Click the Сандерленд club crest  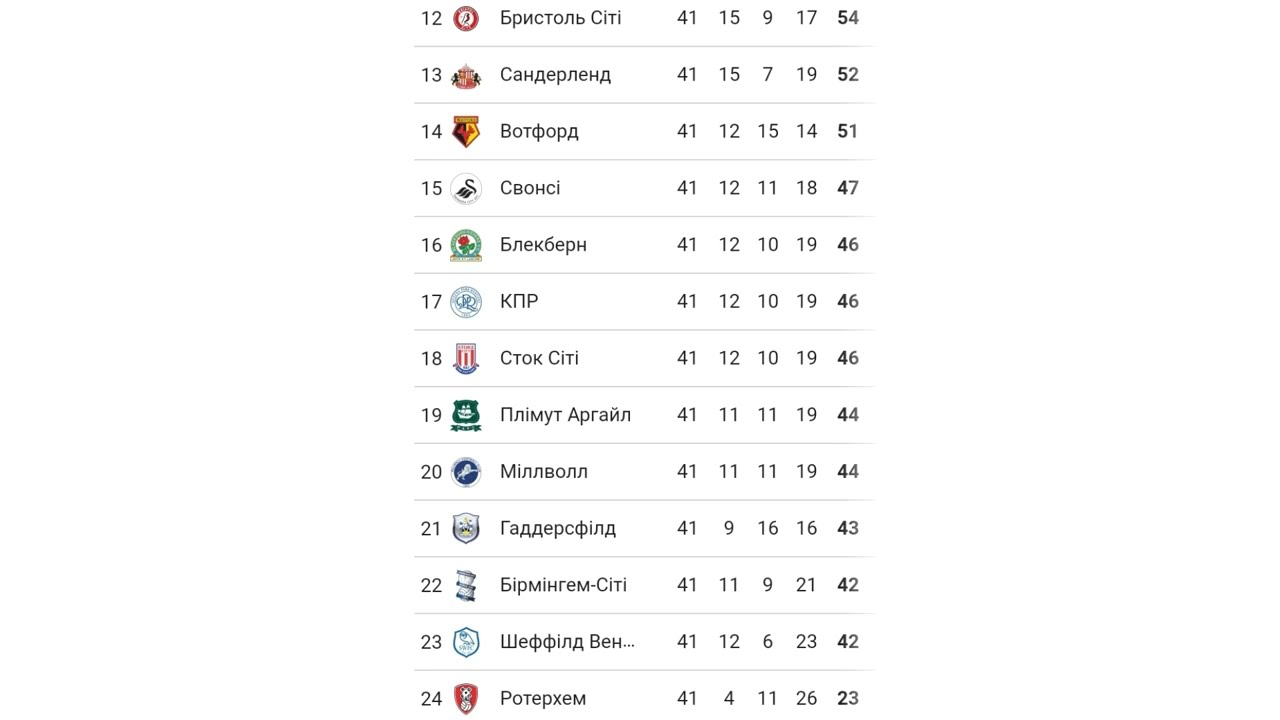point(465,75)
